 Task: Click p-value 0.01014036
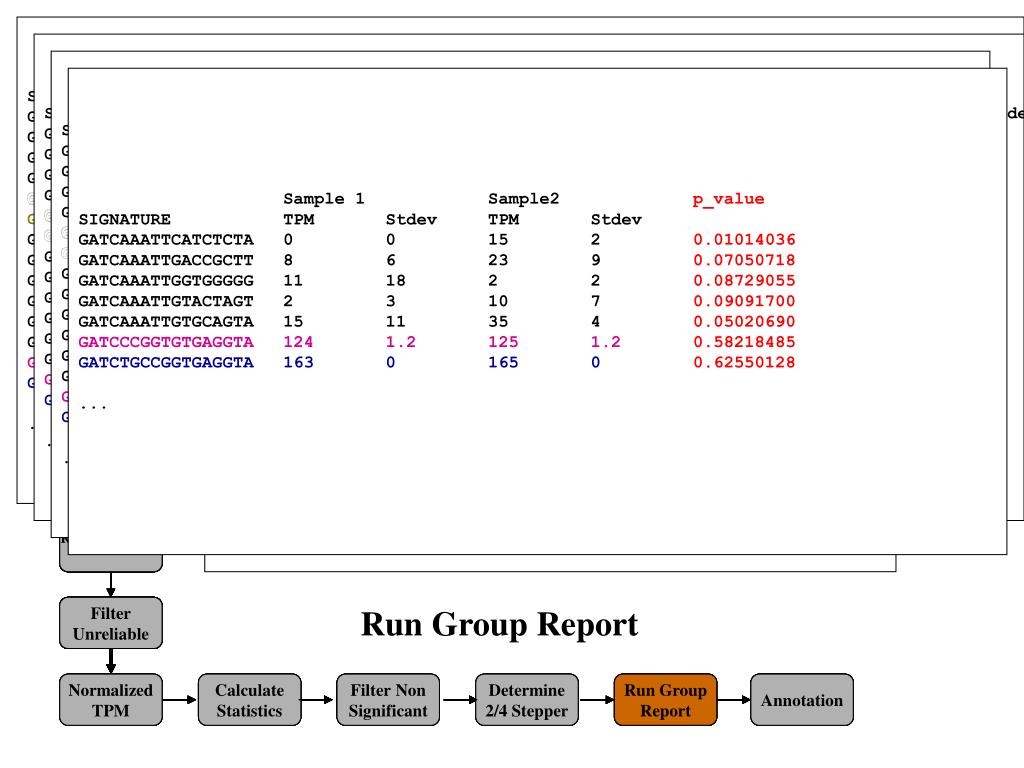[744, 240]
